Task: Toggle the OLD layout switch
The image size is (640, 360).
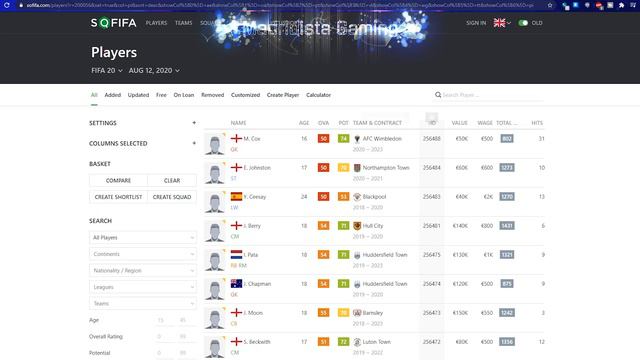Action: [523, 23]
